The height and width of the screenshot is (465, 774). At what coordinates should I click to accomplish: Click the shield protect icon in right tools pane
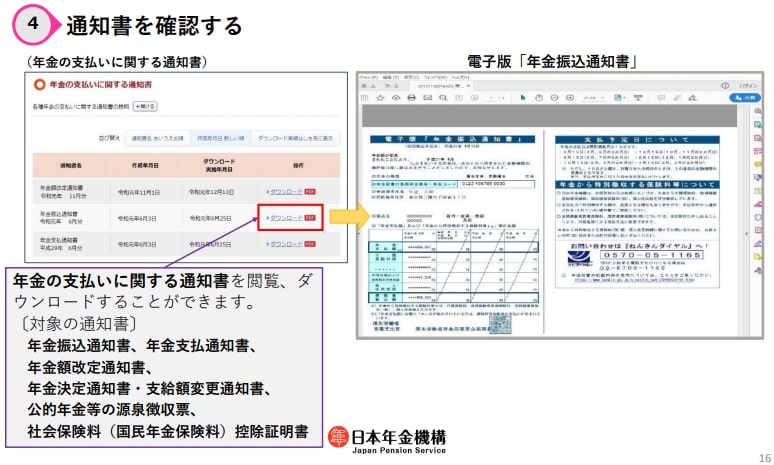click(x=758, y=217)
